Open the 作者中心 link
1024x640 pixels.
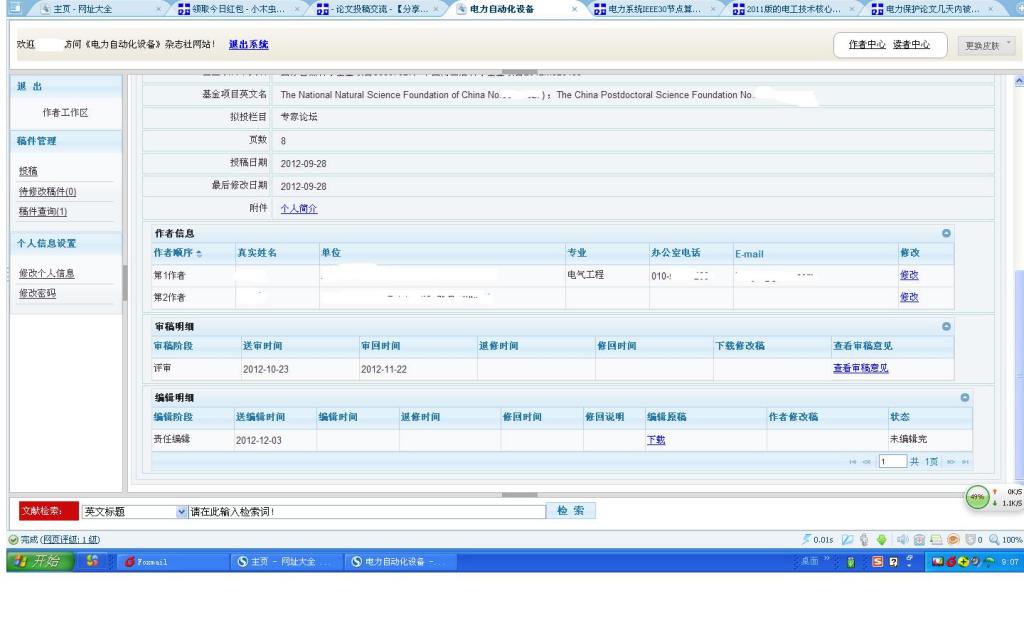[x=867, y=44]
